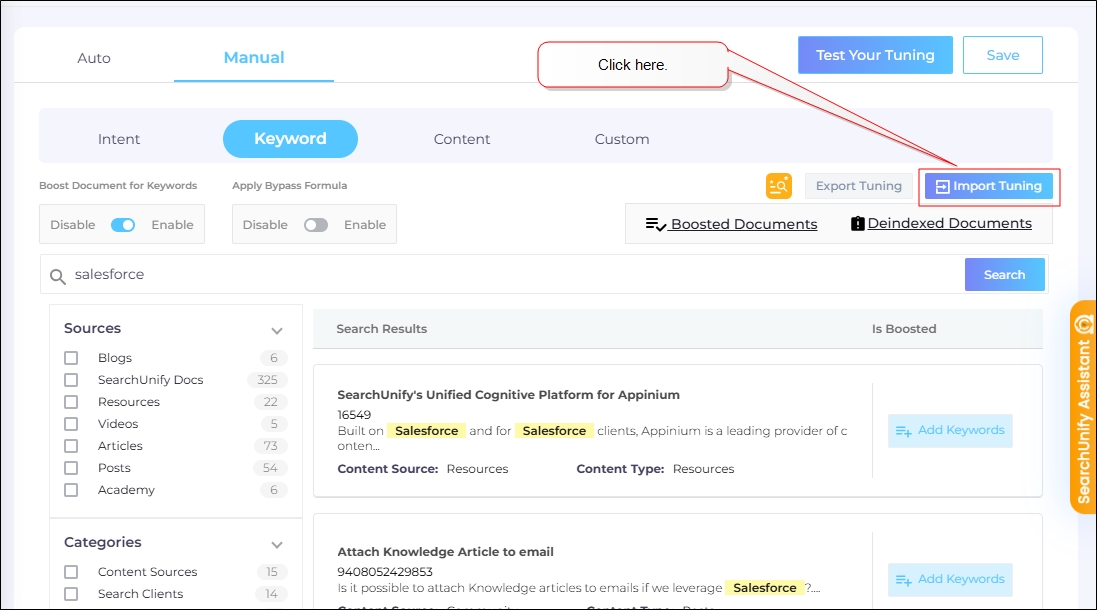Open the SearchUnify Assistant side panel

[x=1083, y=407]
